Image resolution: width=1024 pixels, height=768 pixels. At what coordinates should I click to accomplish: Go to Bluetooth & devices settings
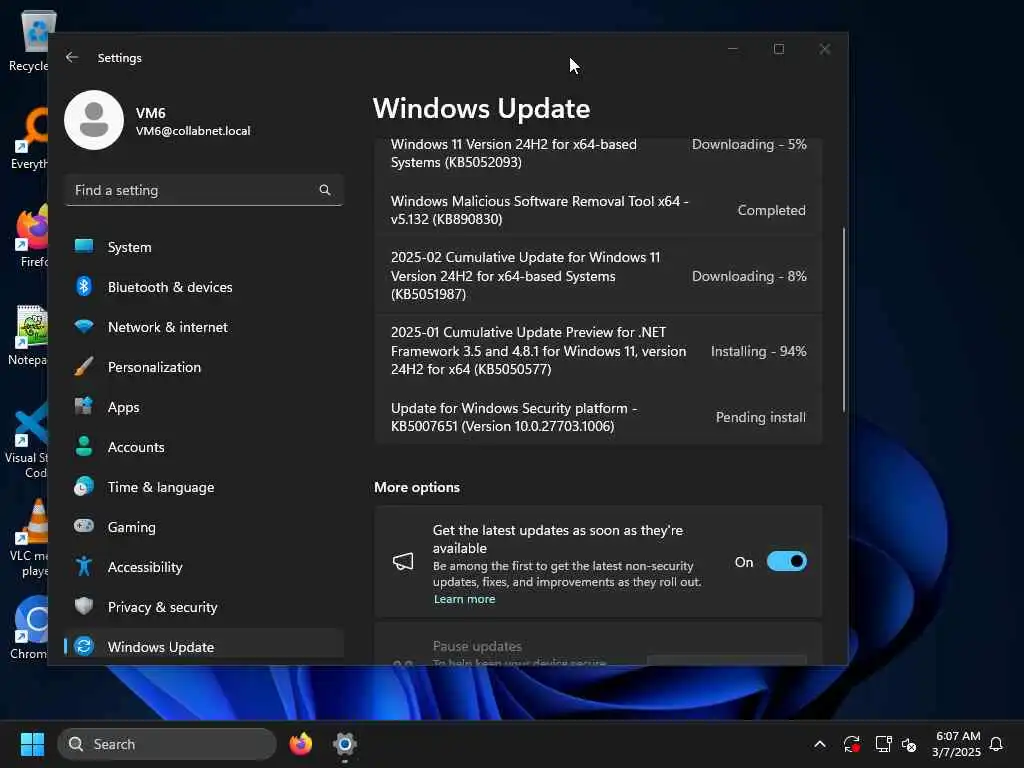tap(204, 287)
